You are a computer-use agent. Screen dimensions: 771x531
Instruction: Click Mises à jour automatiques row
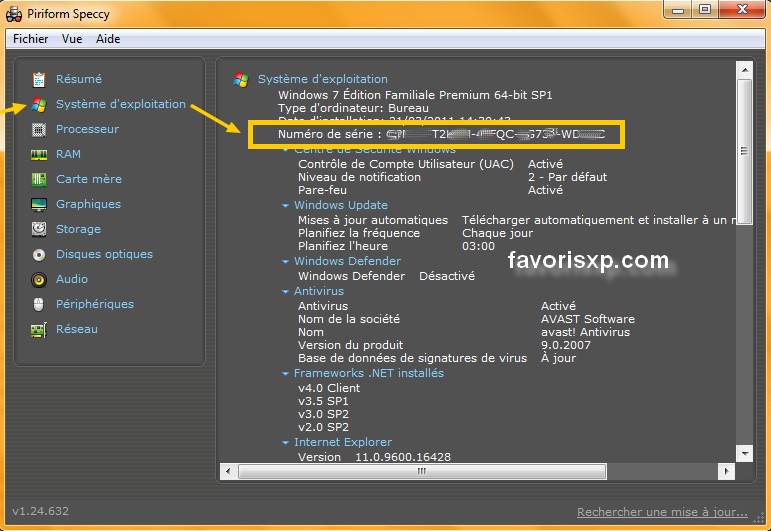pos(516,220)
